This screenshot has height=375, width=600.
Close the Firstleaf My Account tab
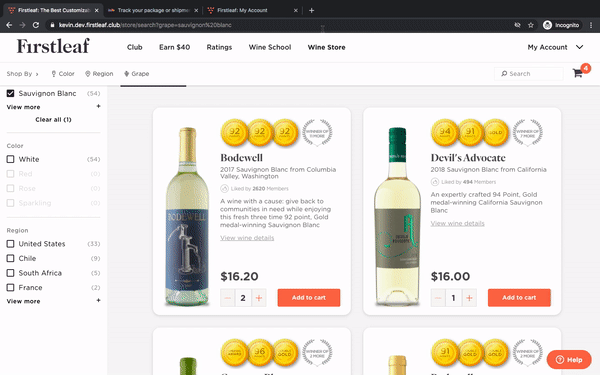pos(295,10)
